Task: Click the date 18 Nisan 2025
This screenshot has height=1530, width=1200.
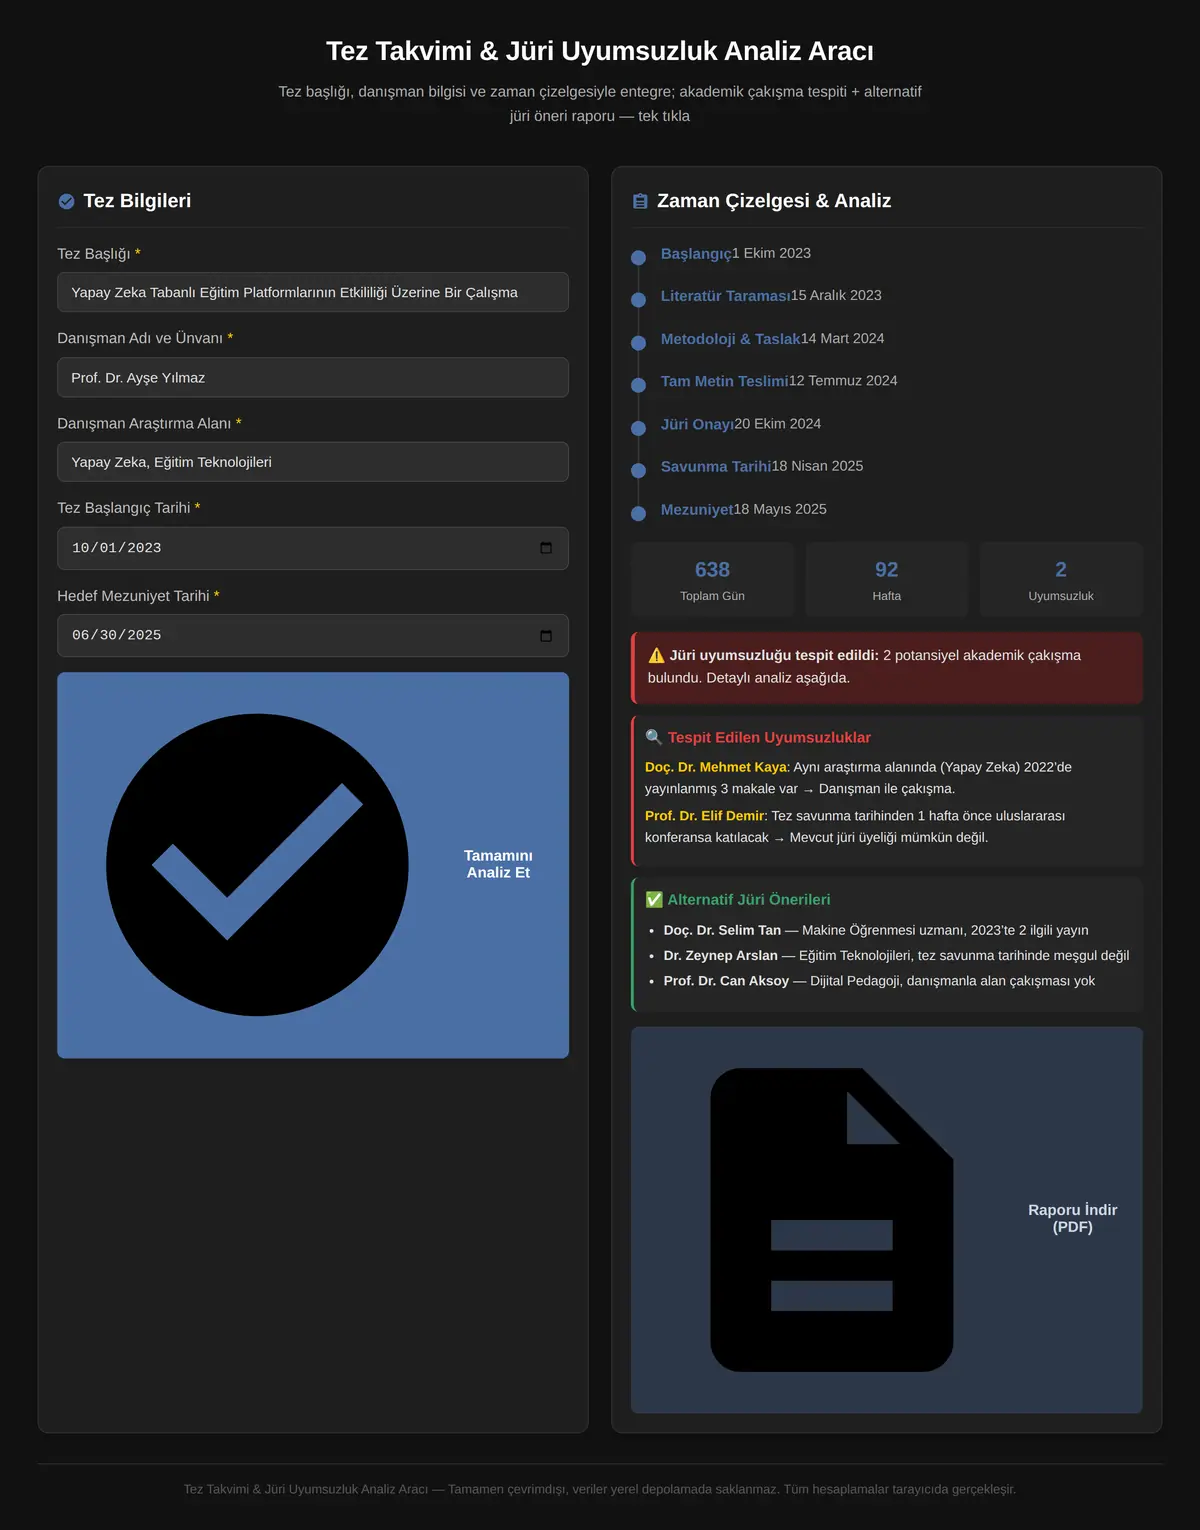Action: [817, 466]
